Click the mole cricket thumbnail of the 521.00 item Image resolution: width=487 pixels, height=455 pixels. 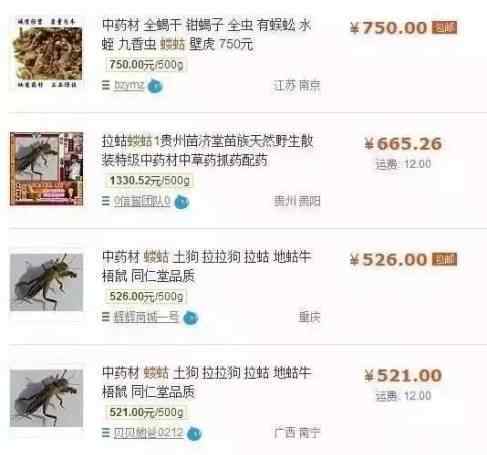click(x=46, y=398)
